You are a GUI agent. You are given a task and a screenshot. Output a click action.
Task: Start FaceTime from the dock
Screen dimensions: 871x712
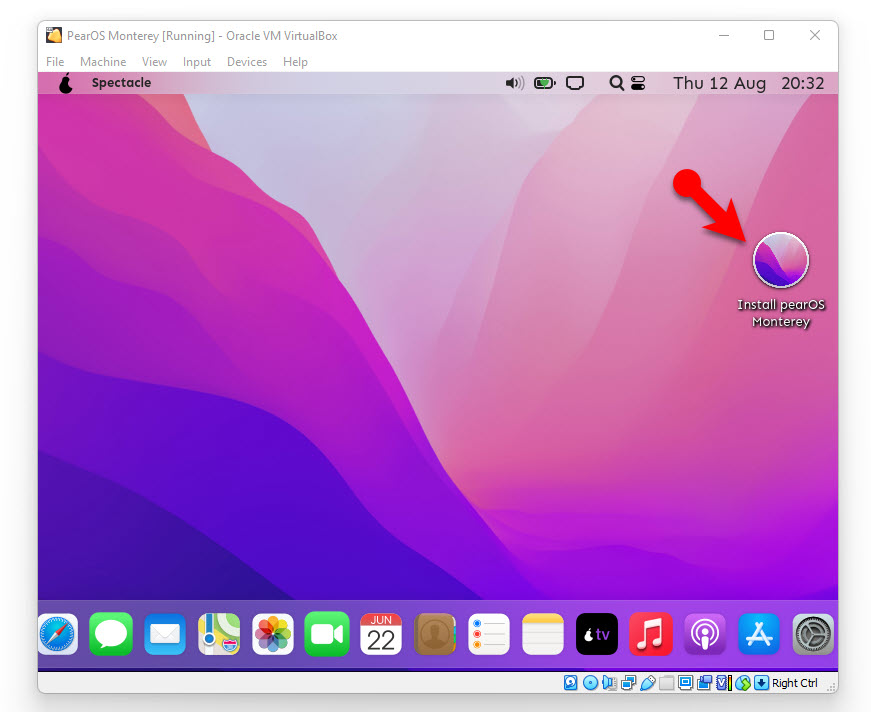327,634
